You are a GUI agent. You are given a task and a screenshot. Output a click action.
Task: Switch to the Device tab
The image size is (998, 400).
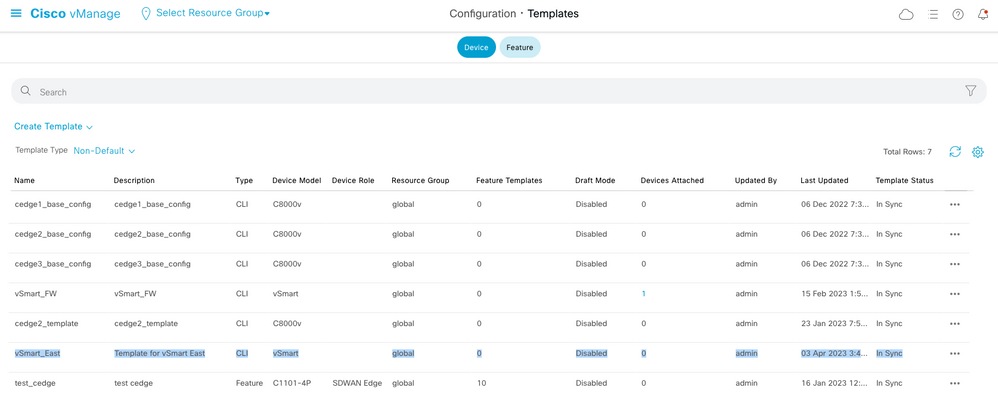pos(476,47)
